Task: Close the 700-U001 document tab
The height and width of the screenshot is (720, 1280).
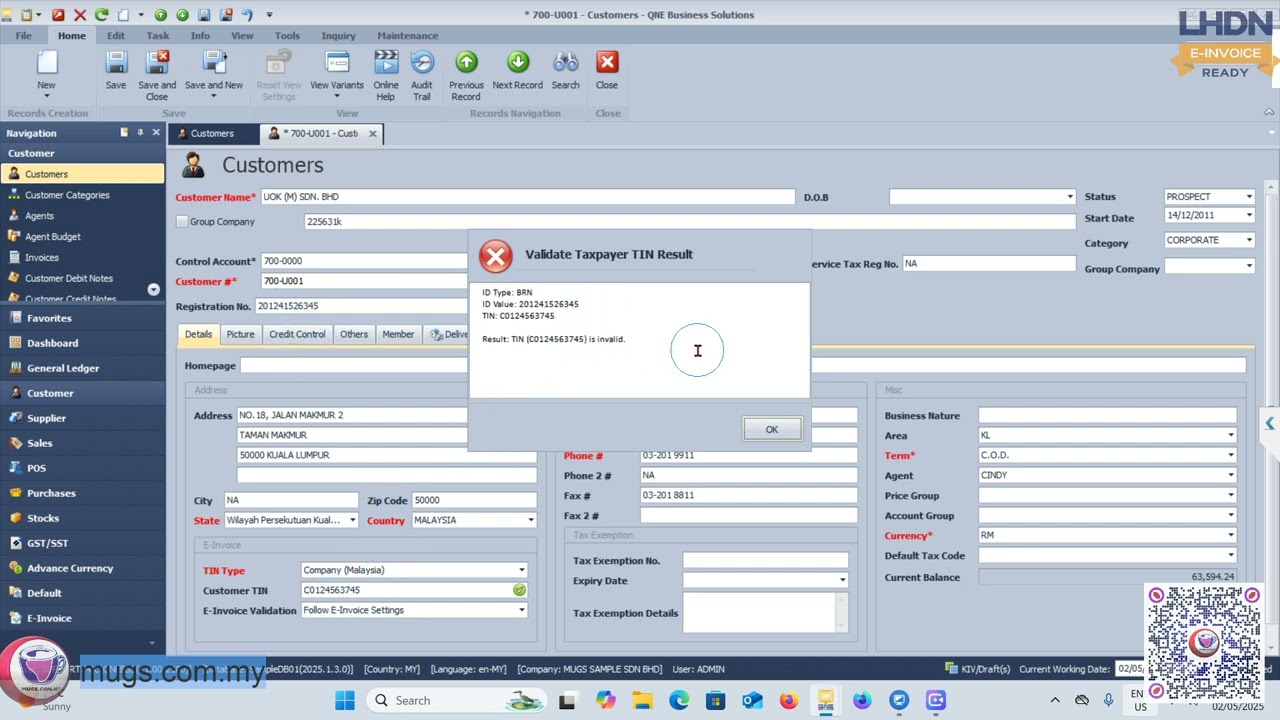Action: (373, 133)
